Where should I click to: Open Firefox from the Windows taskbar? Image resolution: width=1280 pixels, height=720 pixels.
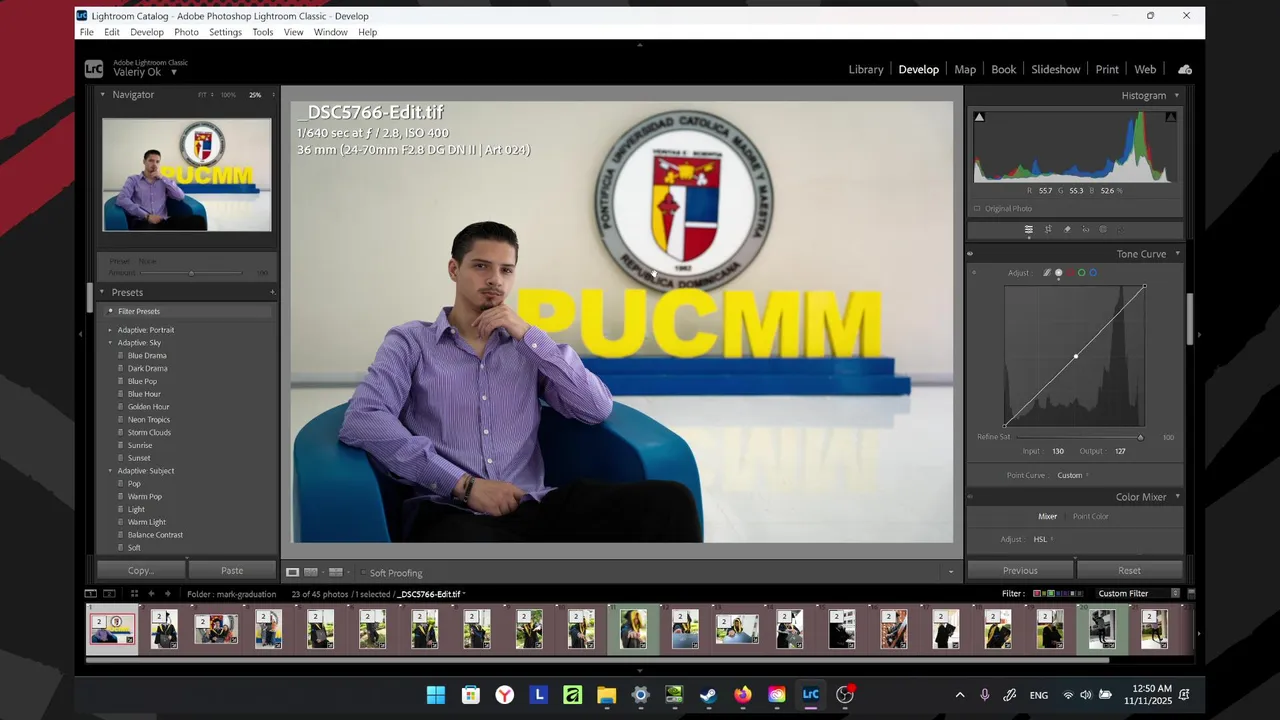pyautogui.click(x=743, y=694)
